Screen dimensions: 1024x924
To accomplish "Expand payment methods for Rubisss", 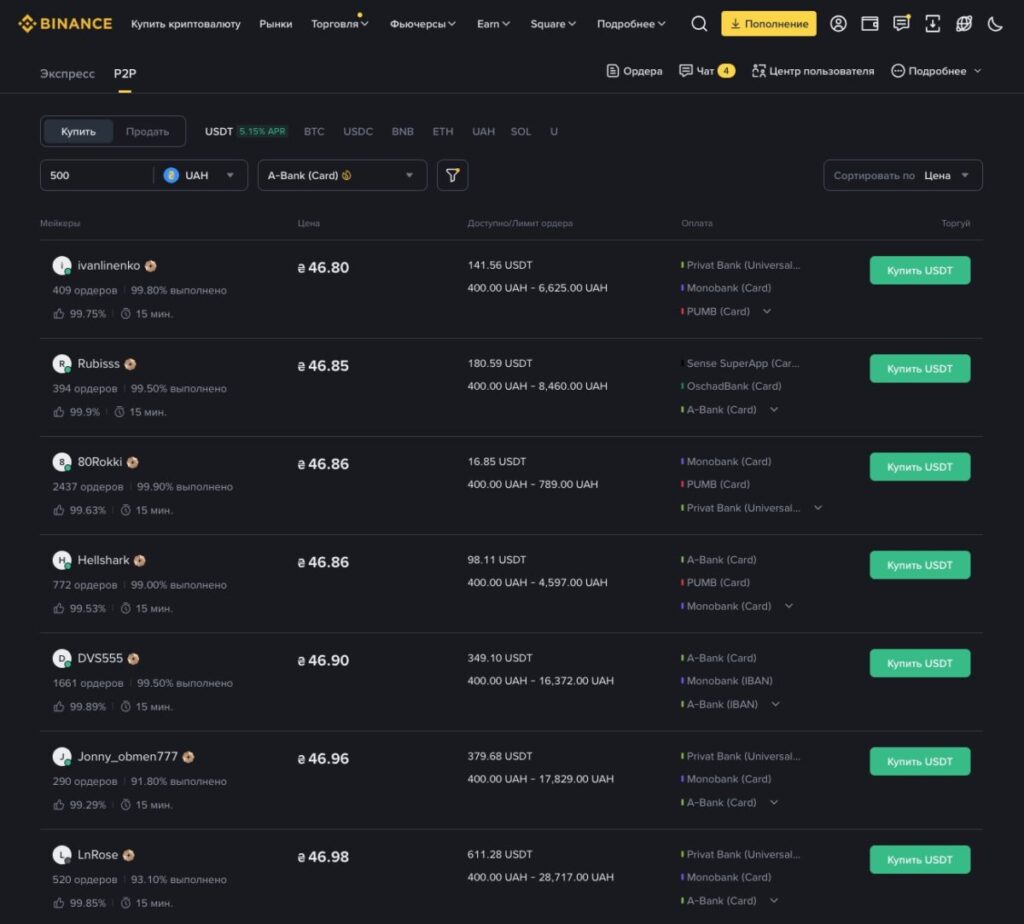I will point(774,409).
